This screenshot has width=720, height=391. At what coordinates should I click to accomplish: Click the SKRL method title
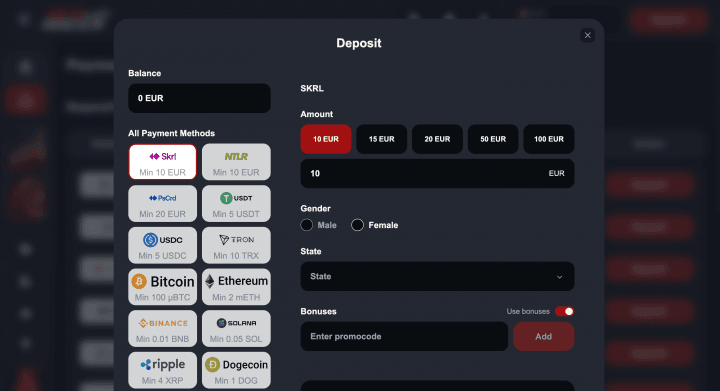(312, 88)
